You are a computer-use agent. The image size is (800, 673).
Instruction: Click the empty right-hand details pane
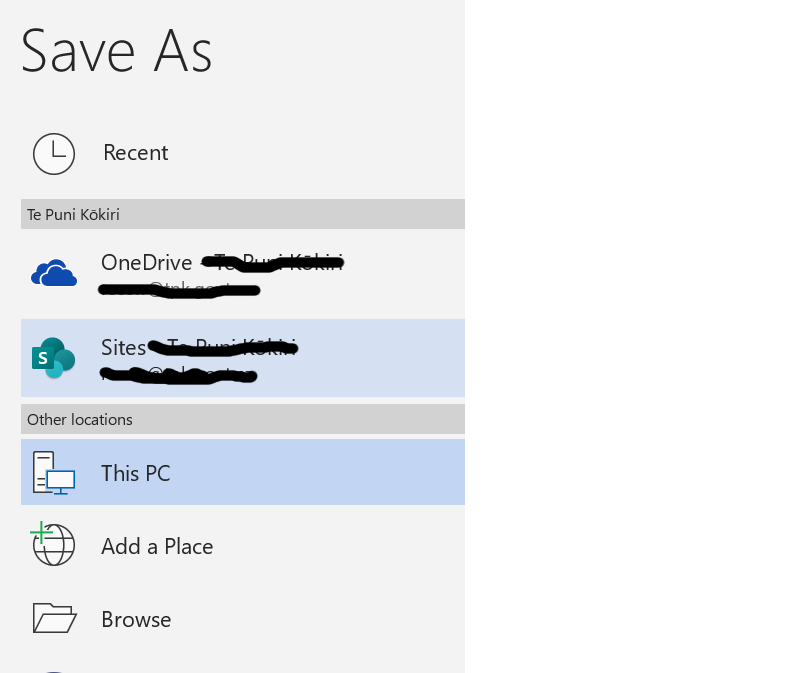[632, 336]
